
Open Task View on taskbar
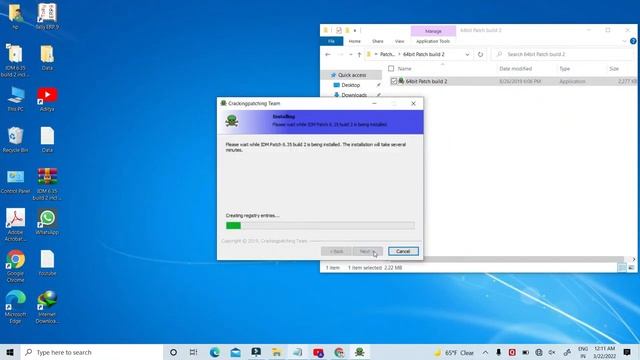point(193,352)
